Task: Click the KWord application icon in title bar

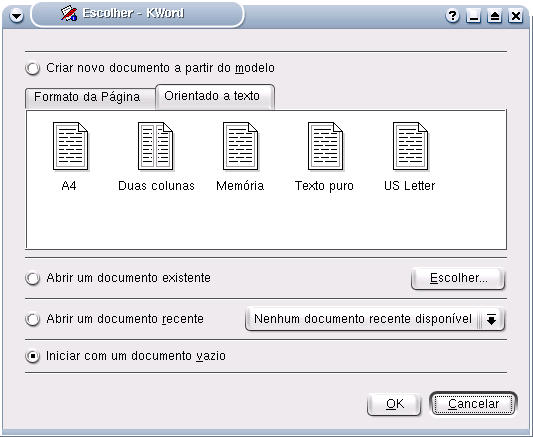Action: (69, 14)
